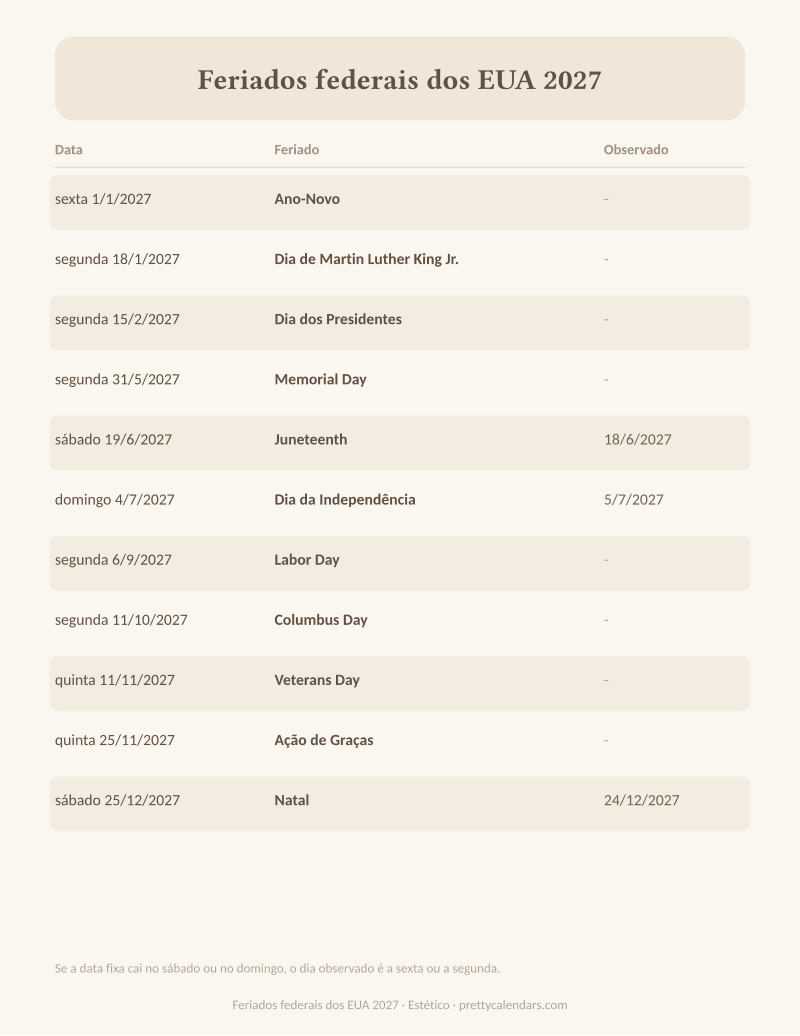Select Dia de Martin Luther King Jr.
800x1036 pixels.
[366, 259]
